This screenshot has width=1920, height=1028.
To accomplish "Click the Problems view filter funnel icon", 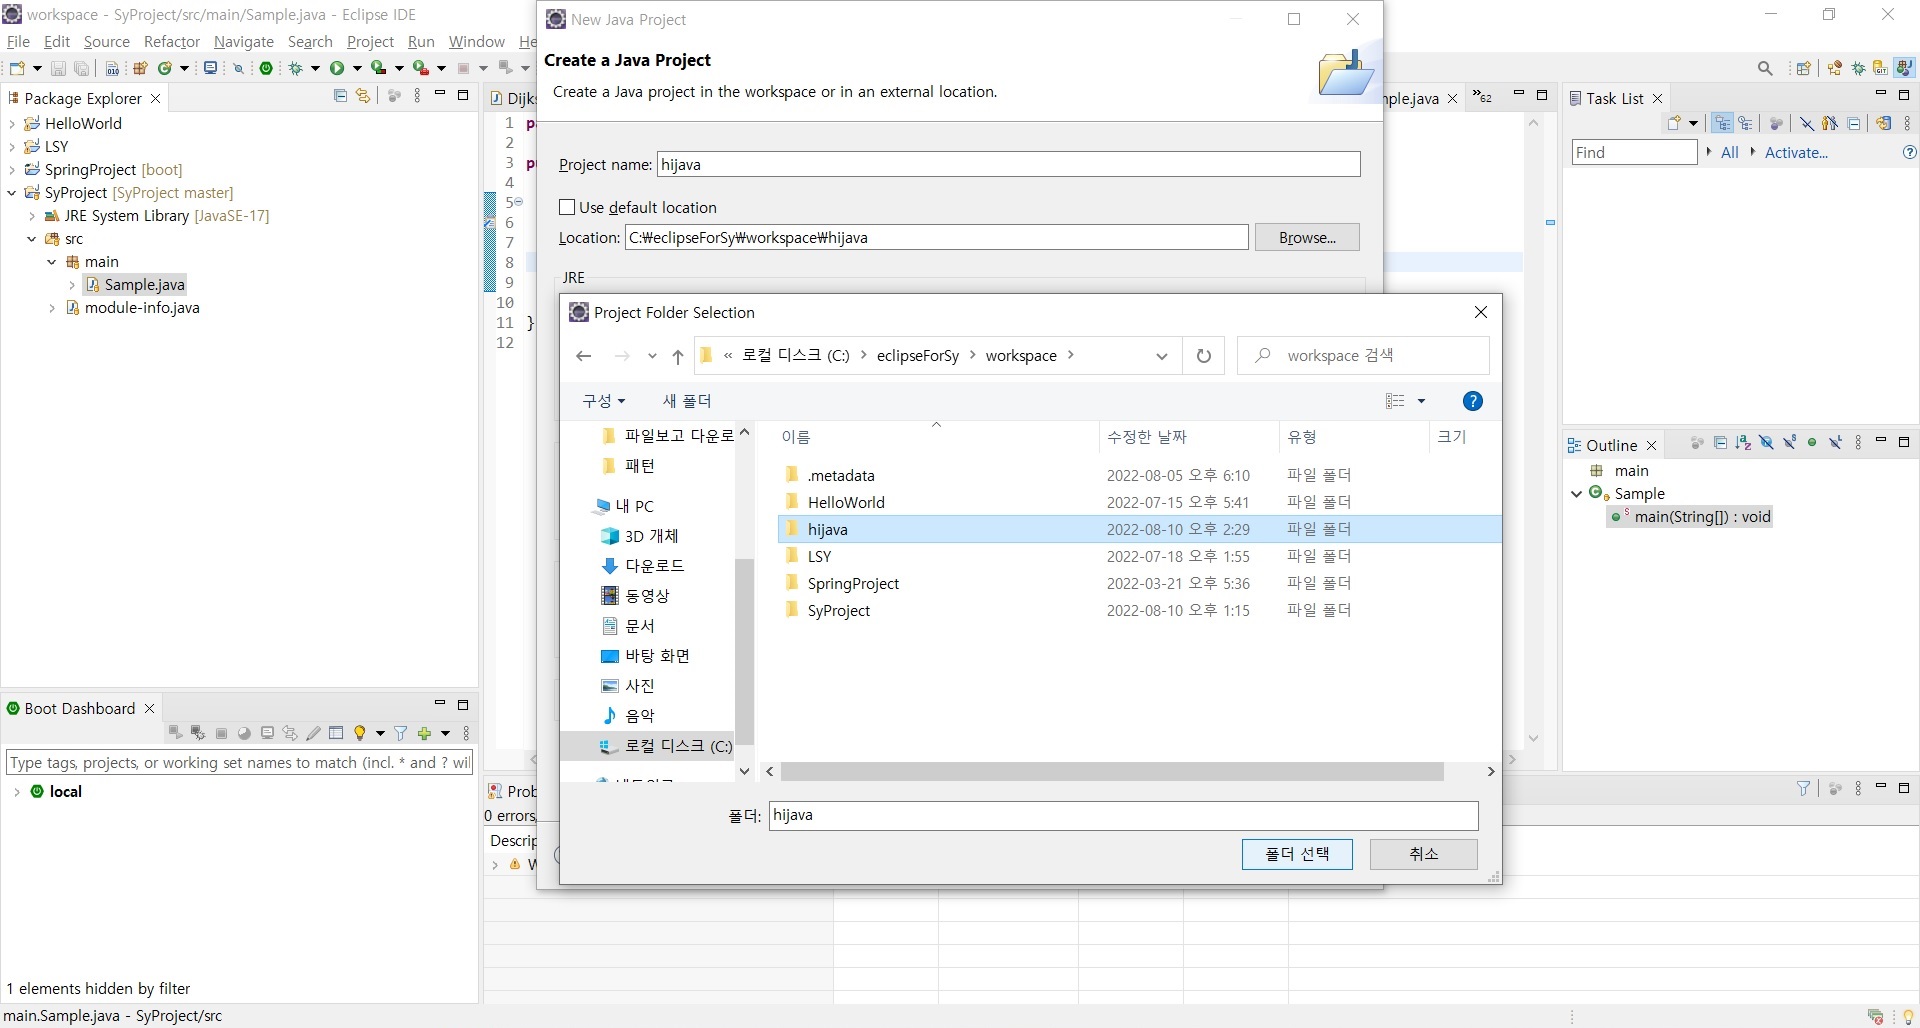I will point(1803,788).
